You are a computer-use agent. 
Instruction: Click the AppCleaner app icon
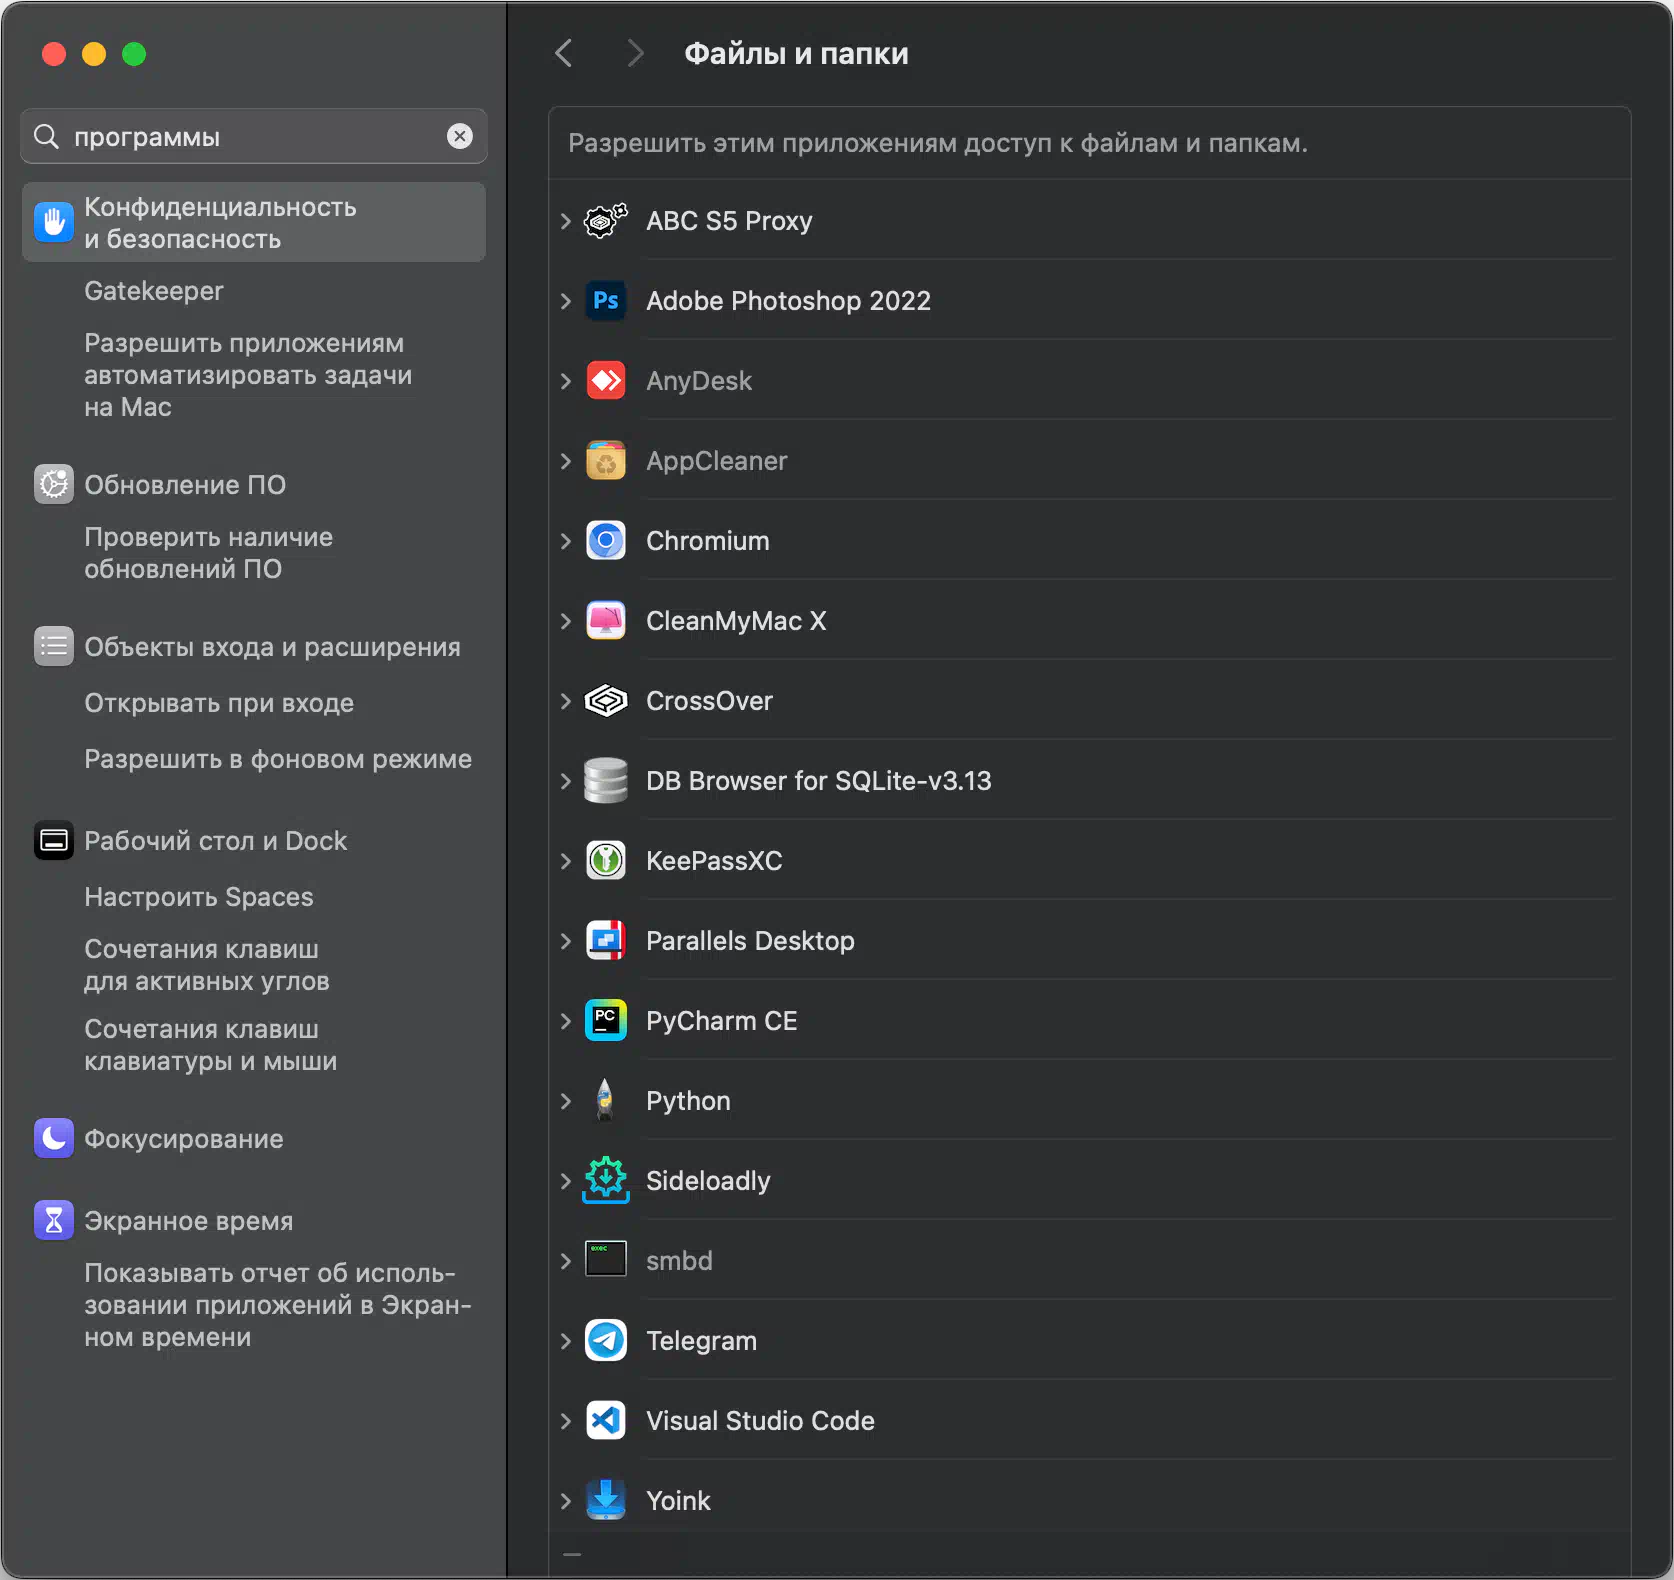pos(605,460)
